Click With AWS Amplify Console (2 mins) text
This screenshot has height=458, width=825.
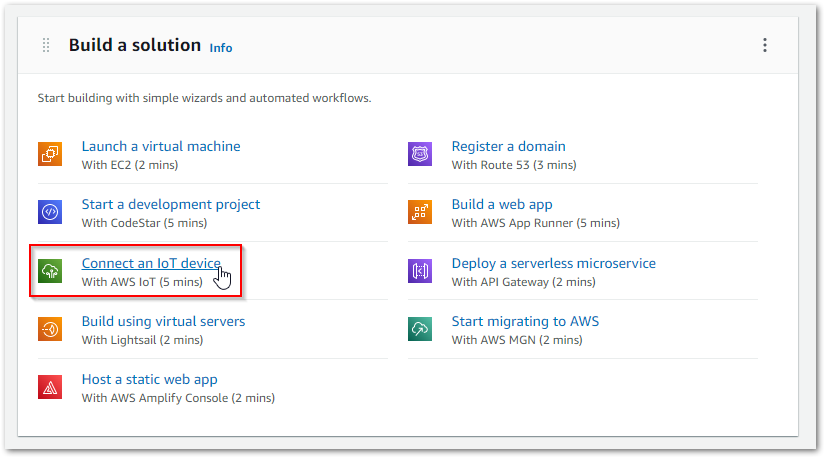[x=178, y=398]
